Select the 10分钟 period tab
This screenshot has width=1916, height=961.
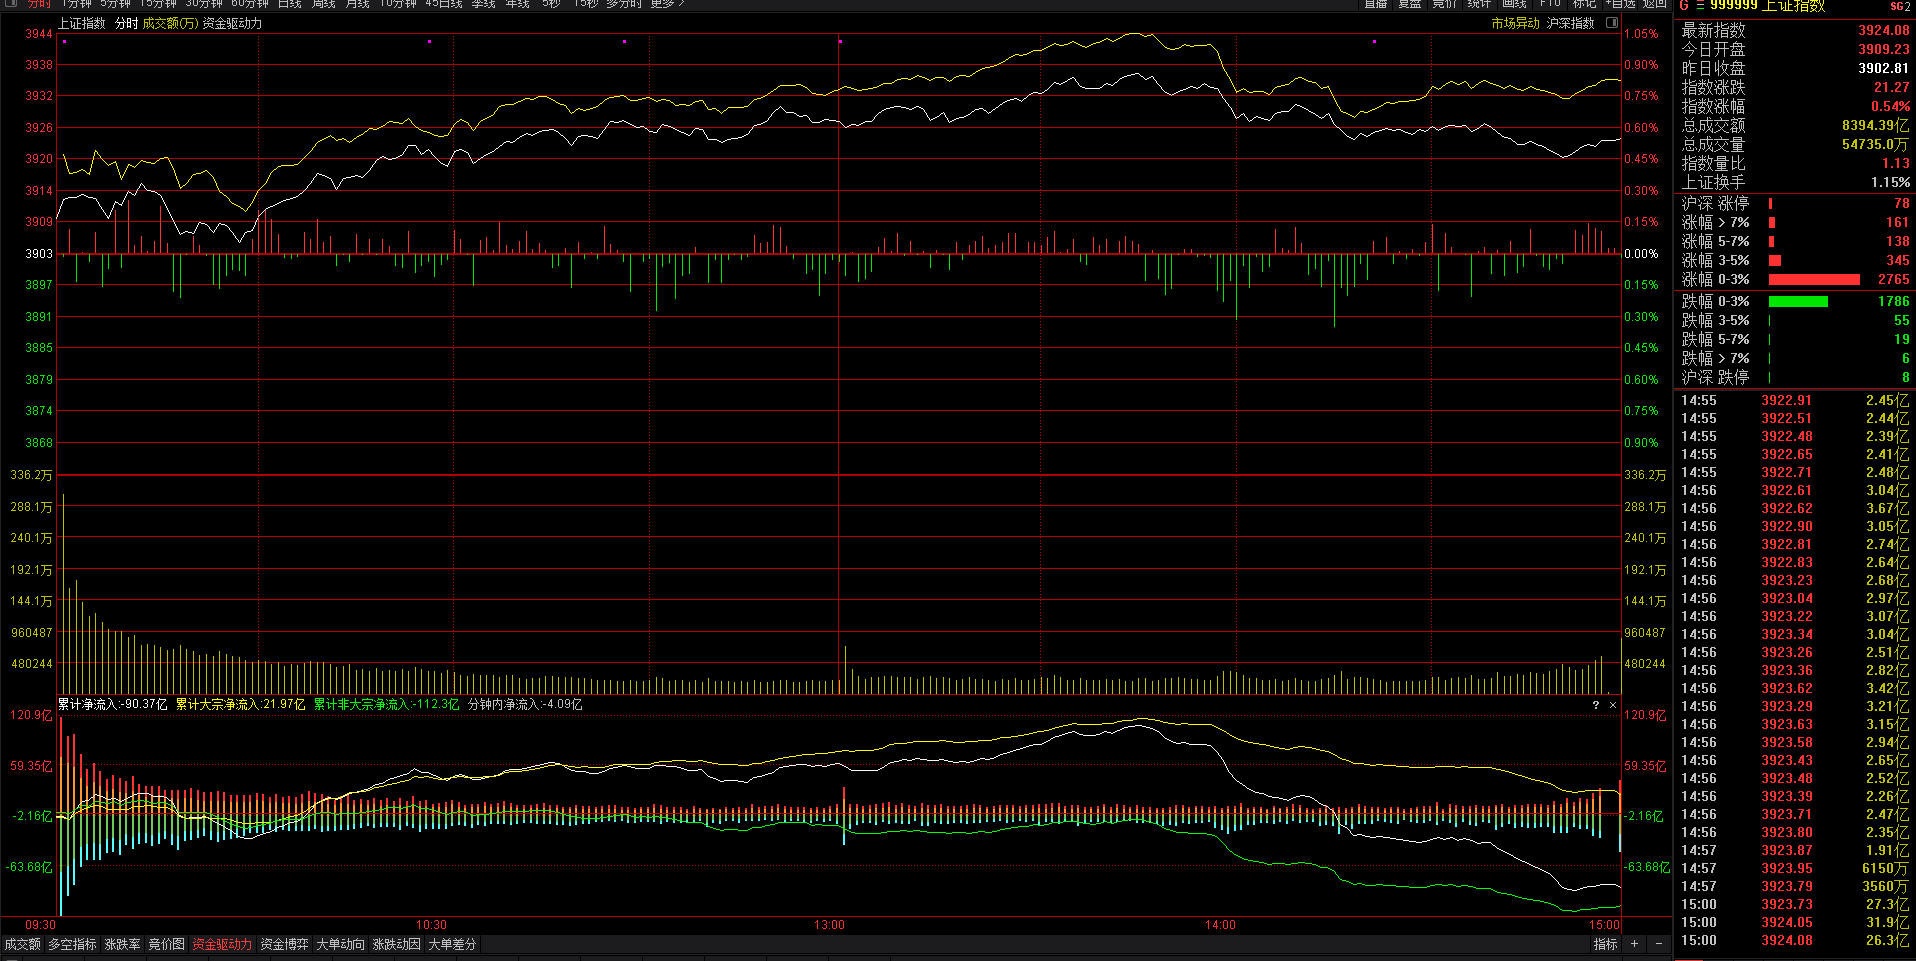click(398, 3)
